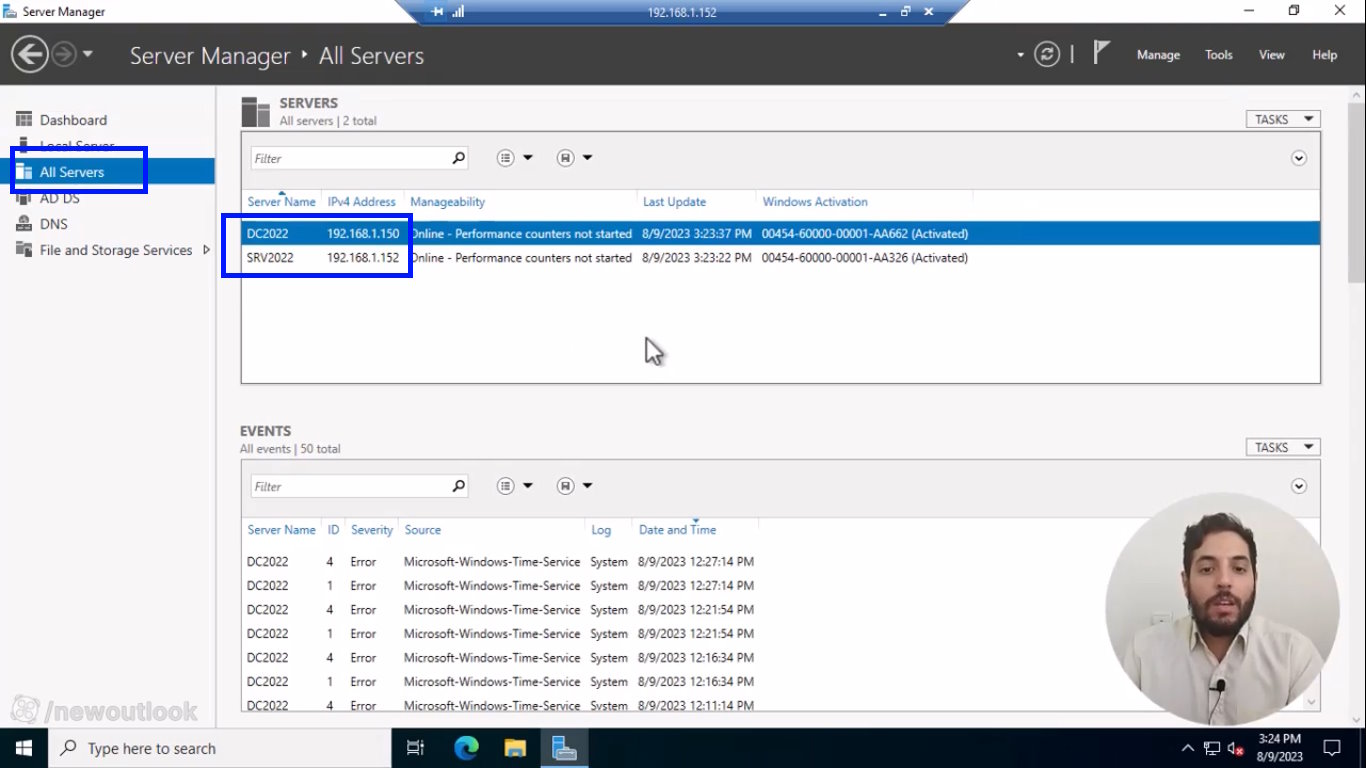1366x768 pixels.
Task: Click IP address 192.168.1.152 cell
Action: coord(363,258)
